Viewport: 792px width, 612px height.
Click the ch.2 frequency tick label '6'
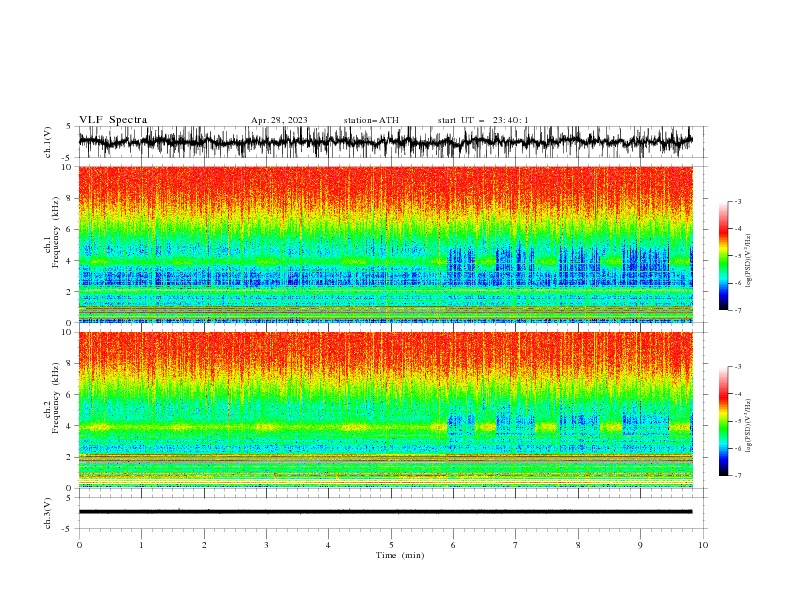[69, 394]
